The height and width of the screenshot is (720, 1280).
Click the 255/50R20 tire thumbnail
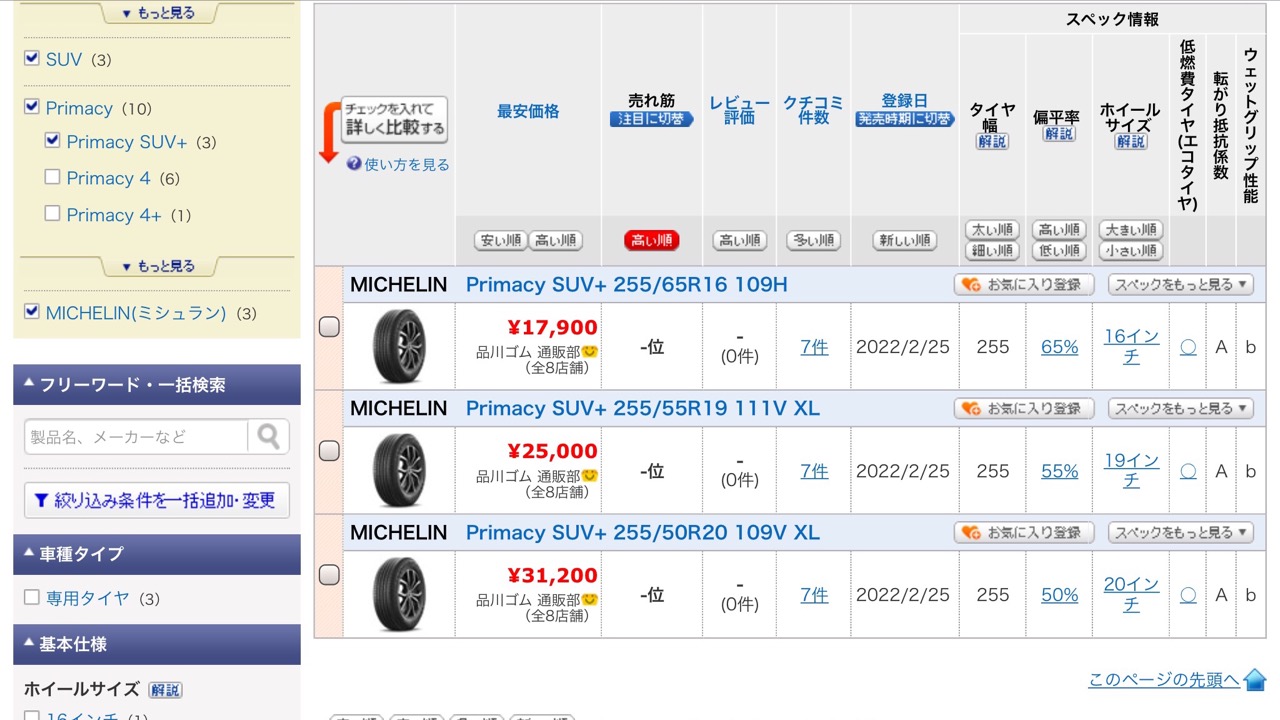399,595
